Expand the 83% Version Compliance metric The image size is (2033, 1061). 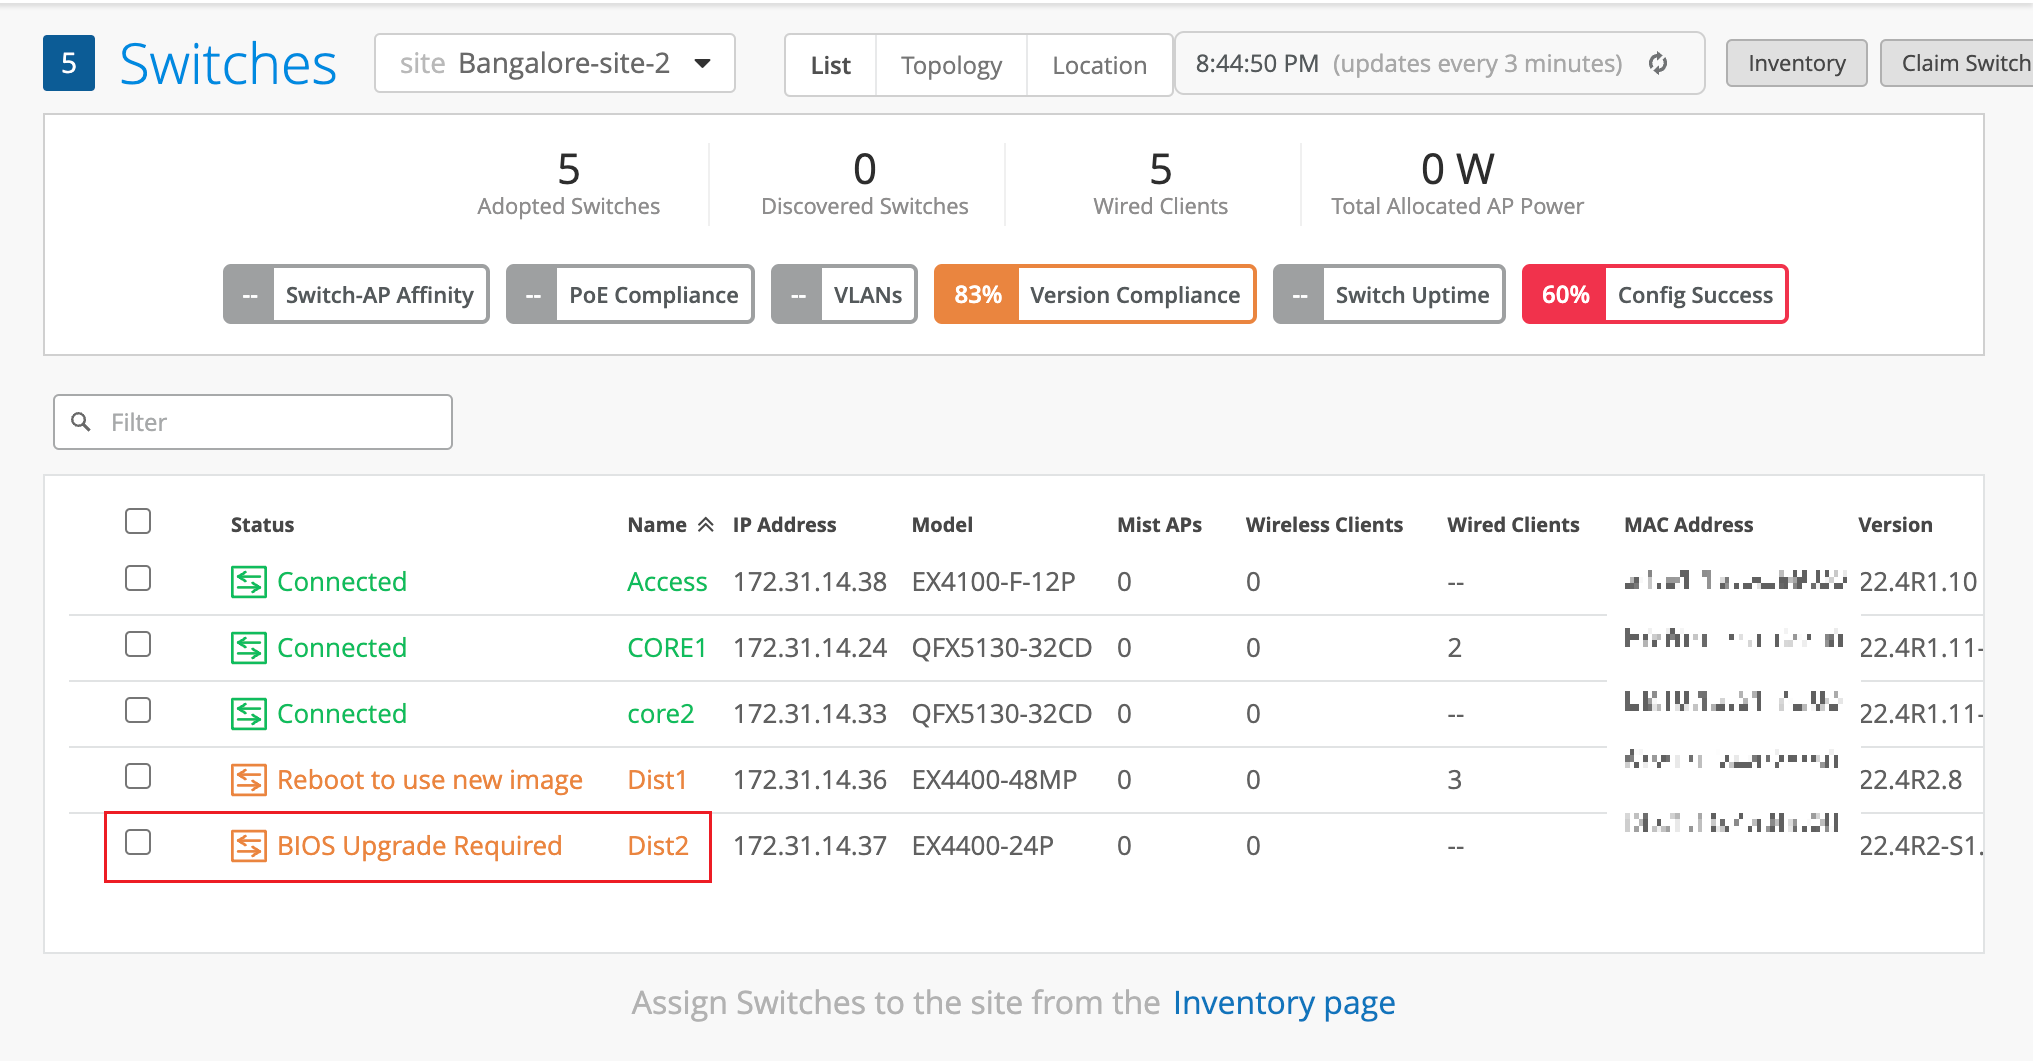(x=1094, y=295)
